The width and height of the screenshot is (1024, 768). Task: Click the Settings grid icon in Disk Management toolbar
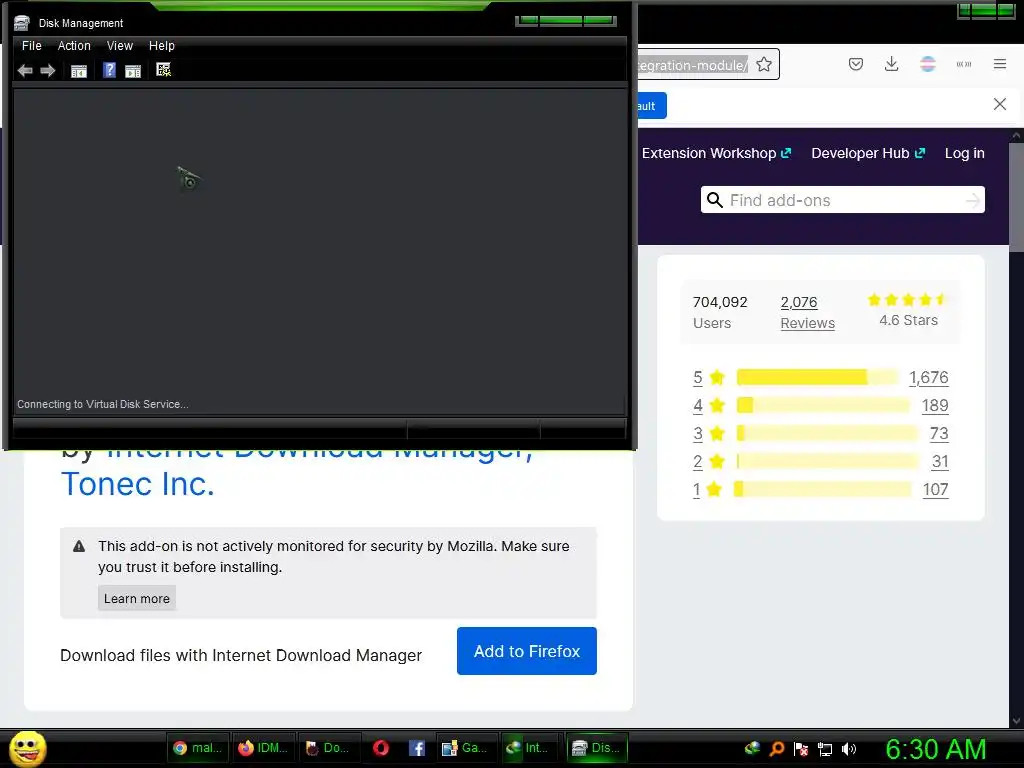163,70
